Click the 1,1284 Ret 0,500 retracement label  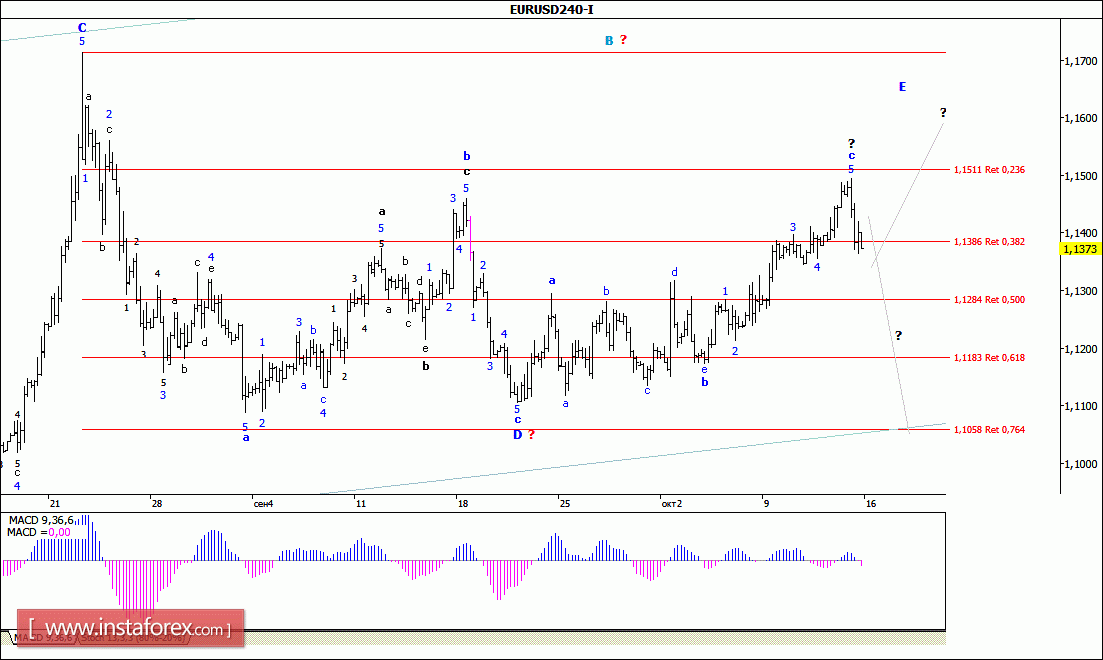(x=989, y=300)
